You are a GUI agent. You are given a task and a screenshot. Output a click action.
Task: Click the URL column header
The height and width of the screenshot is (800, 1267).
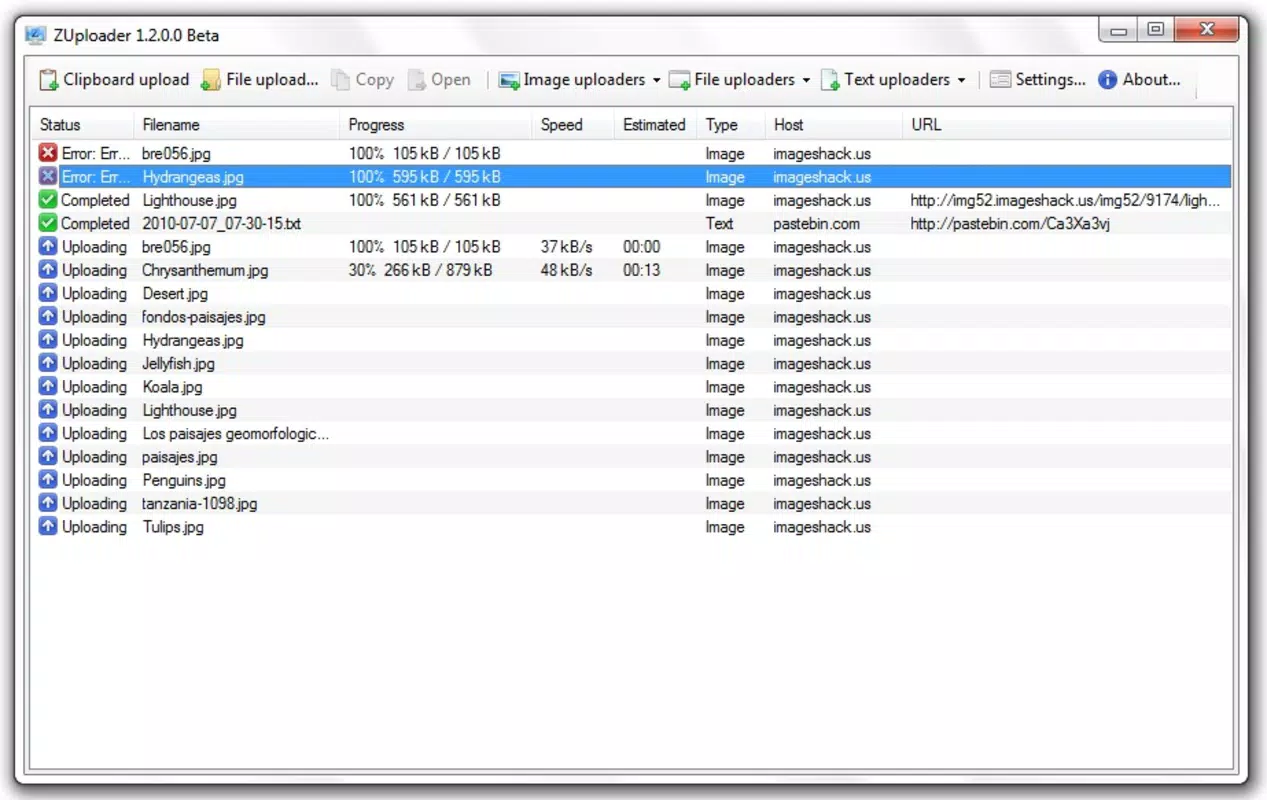pos(1067,125)
